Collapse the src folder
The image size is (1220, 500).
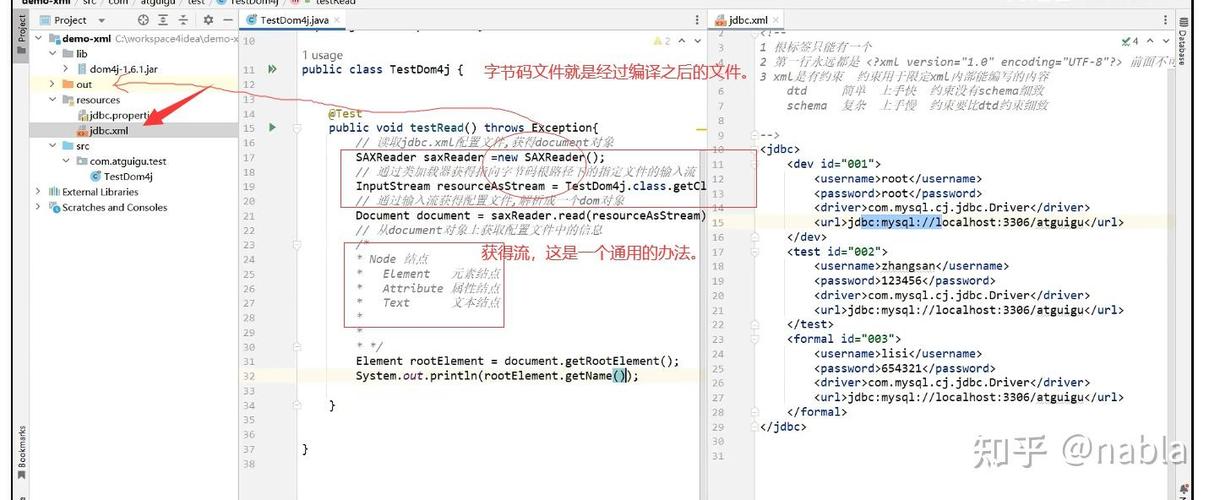[52, 146]
